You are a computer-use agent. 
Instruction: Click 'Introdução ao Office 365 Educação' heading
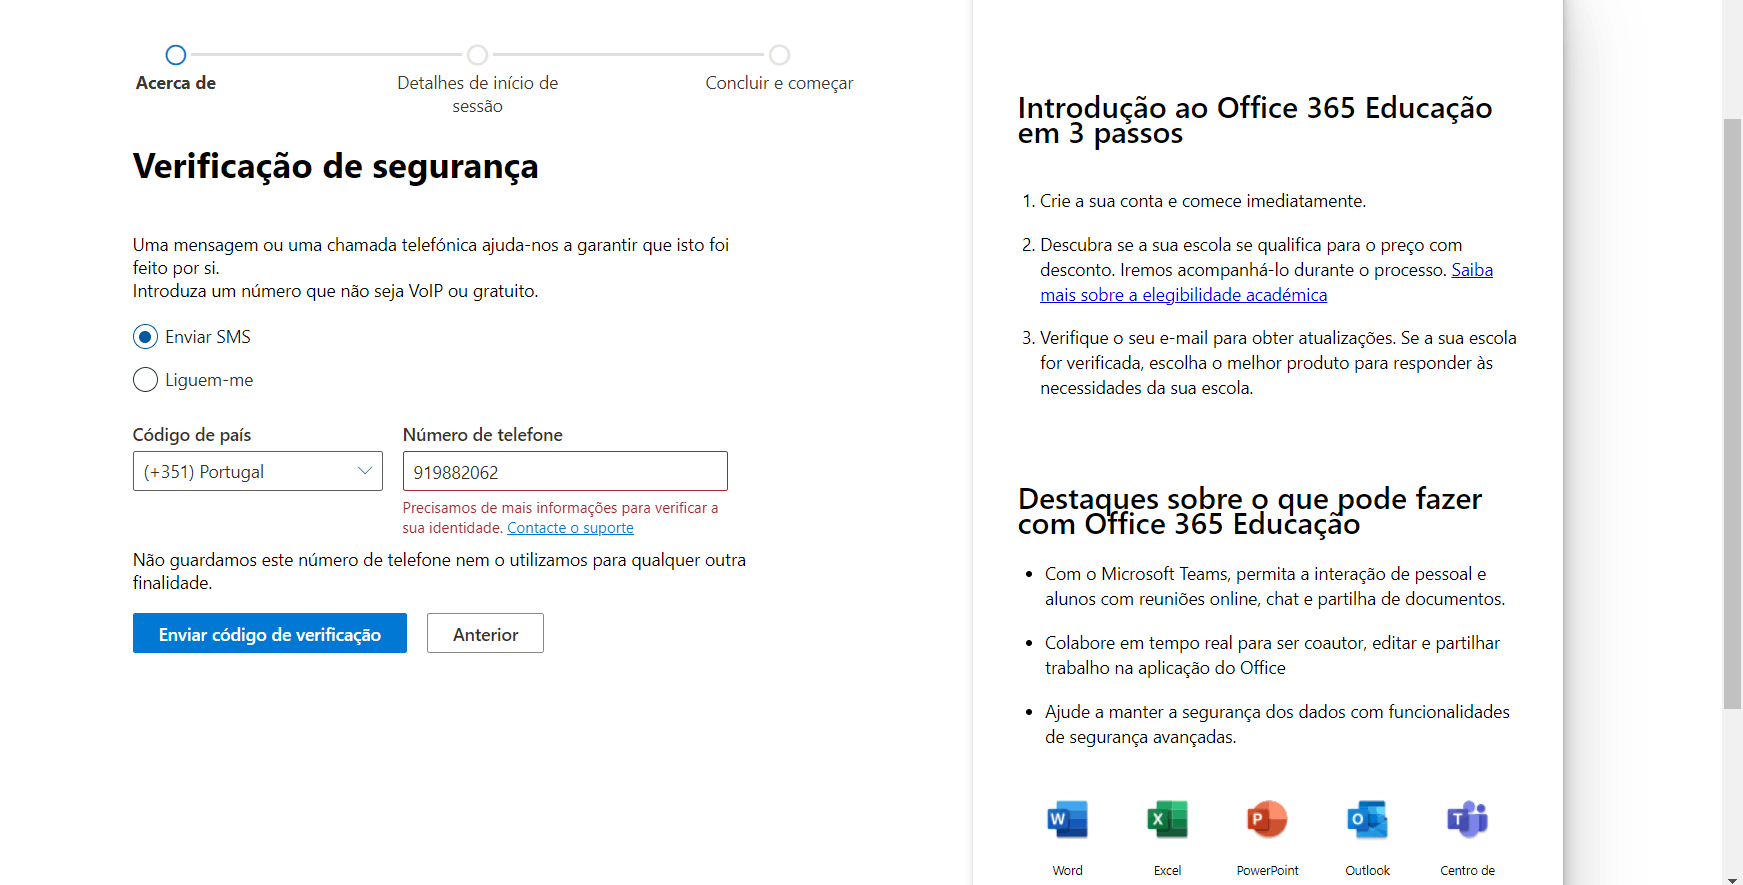coord(1255,120)
